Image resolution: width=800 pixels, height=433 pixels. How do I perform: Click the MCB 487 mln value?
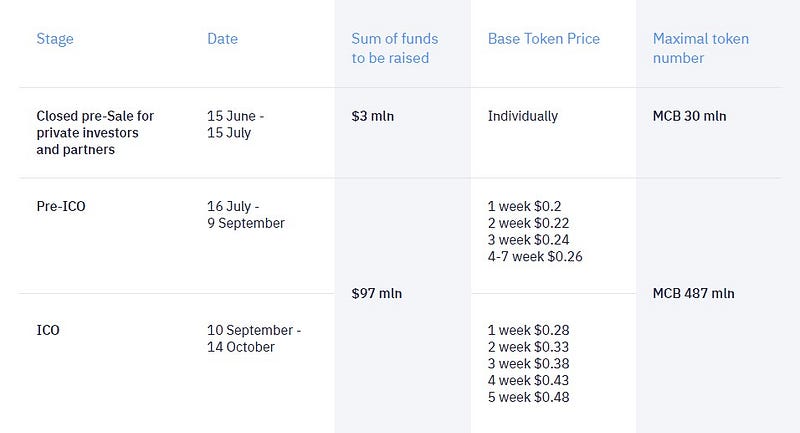[693, 294]
